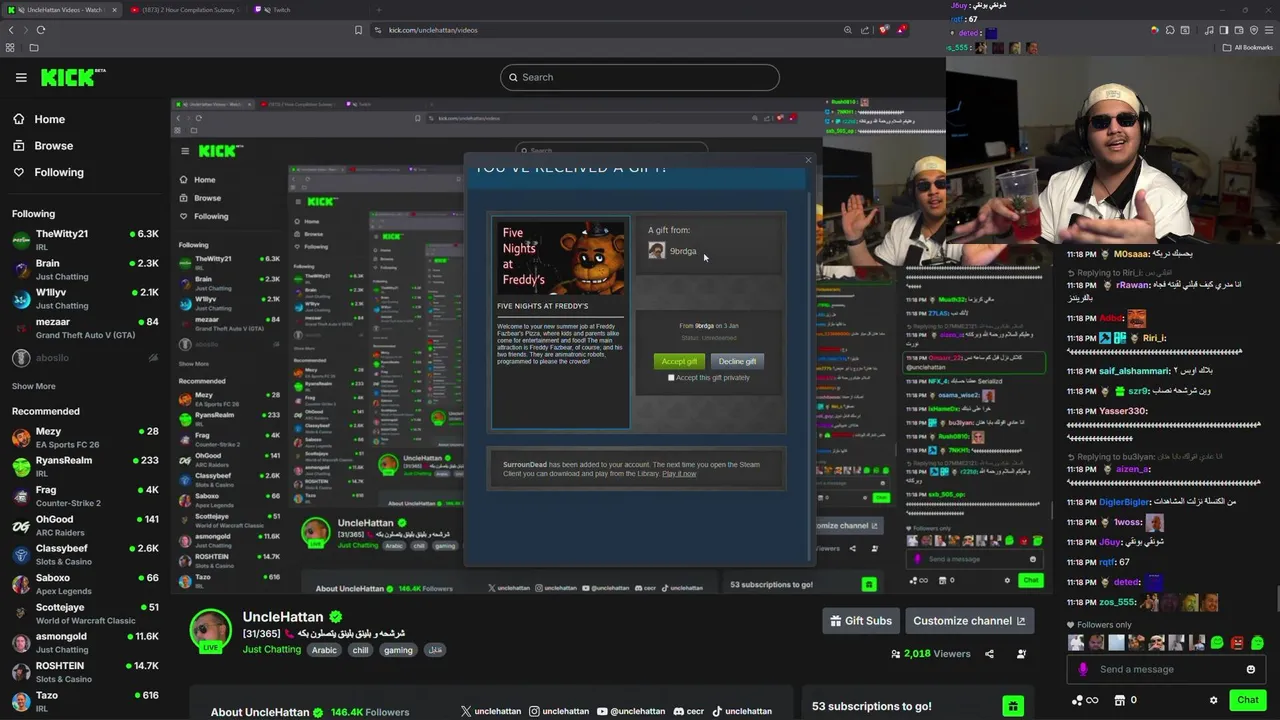Go to Home in sidebar
The width and height of the screenshot is (1280, 720).
point(38,119)
